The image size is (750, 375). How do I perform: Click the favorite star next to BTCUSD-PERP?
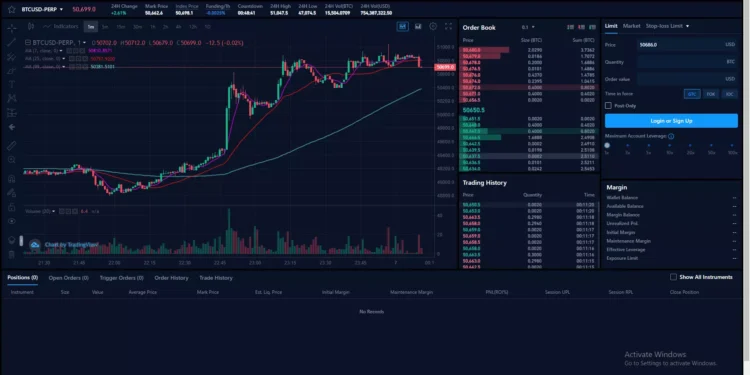[11, 9]
